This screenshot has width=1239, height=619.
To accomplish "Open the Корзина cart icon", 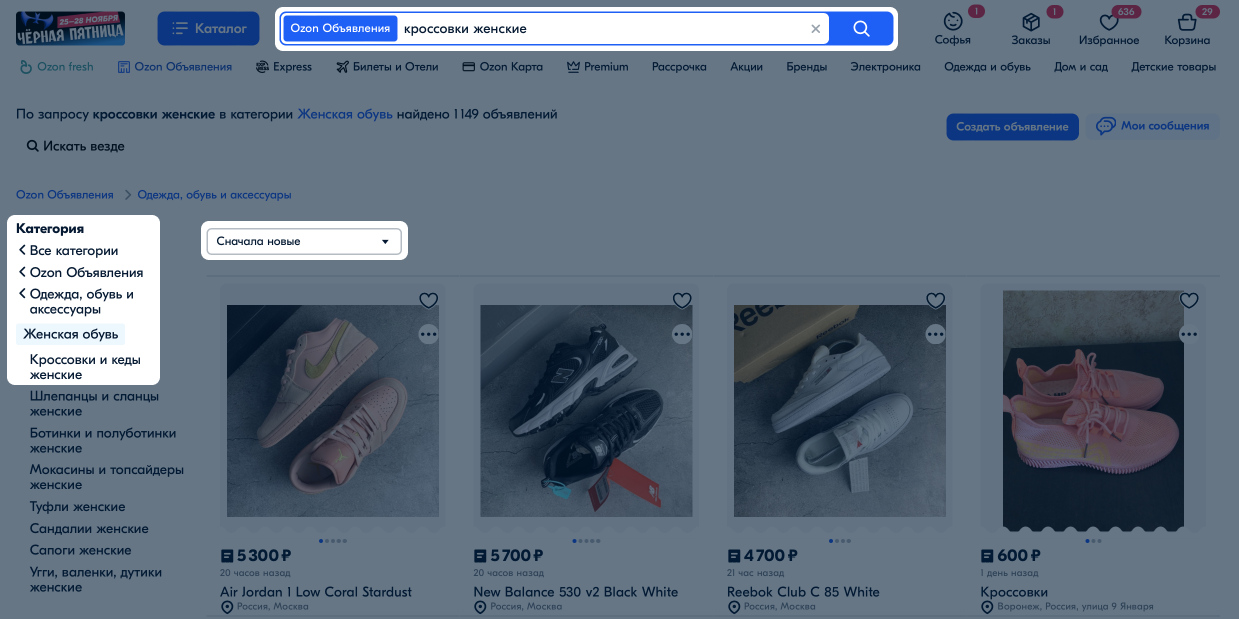I will click(1187, 28).
